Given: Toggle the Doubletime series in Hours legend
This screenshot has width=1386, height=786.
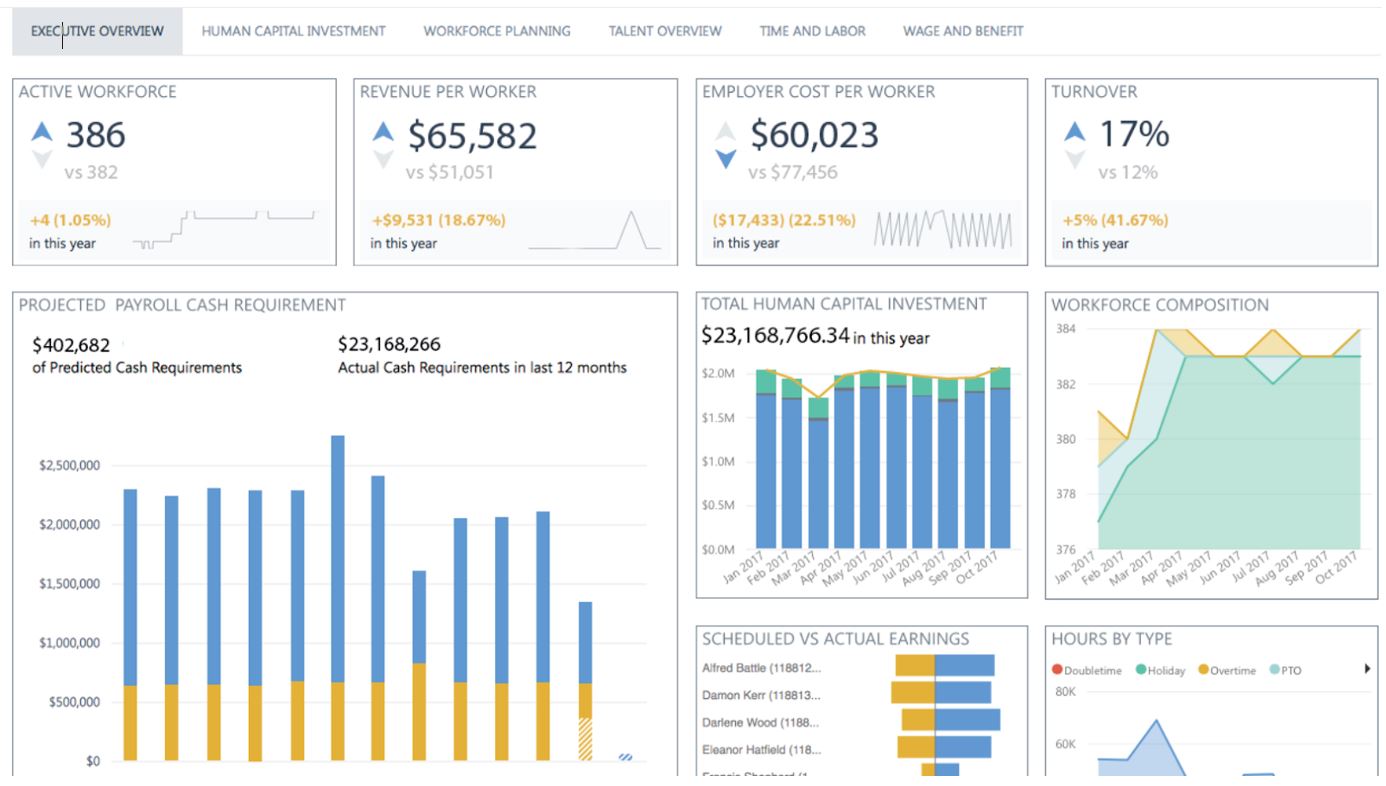Looking at the screenshot, I should [x=1091, y=670].
